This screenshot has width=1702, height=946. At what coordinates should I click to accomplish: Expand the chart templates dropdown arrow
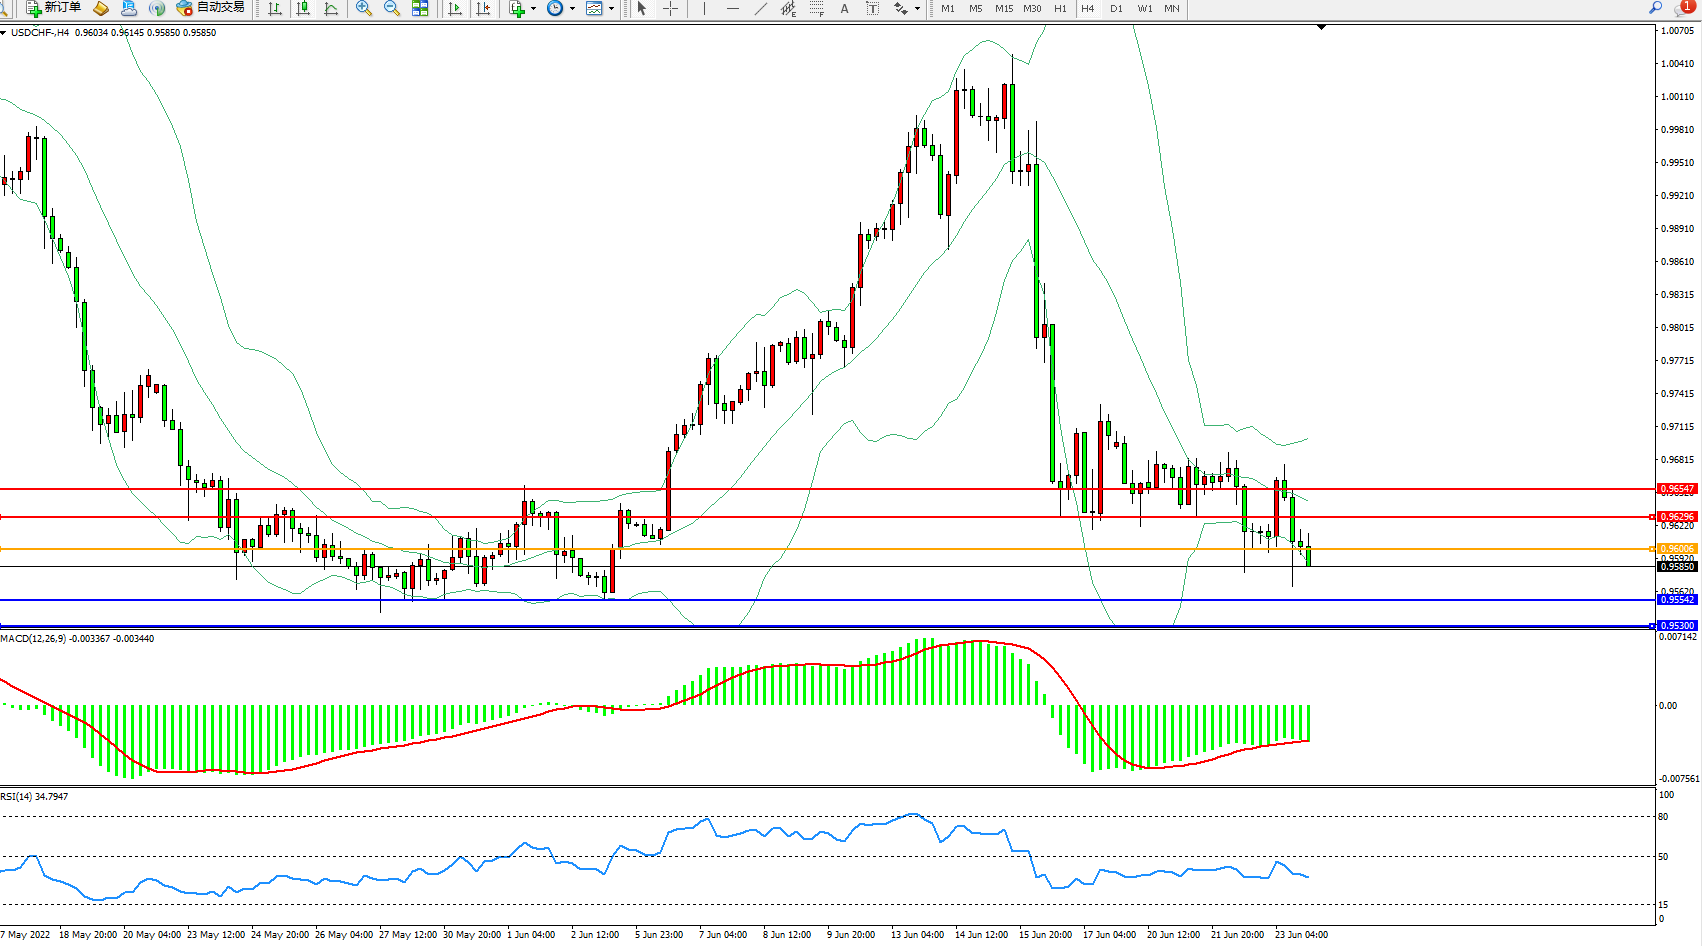tap(611, 8)
